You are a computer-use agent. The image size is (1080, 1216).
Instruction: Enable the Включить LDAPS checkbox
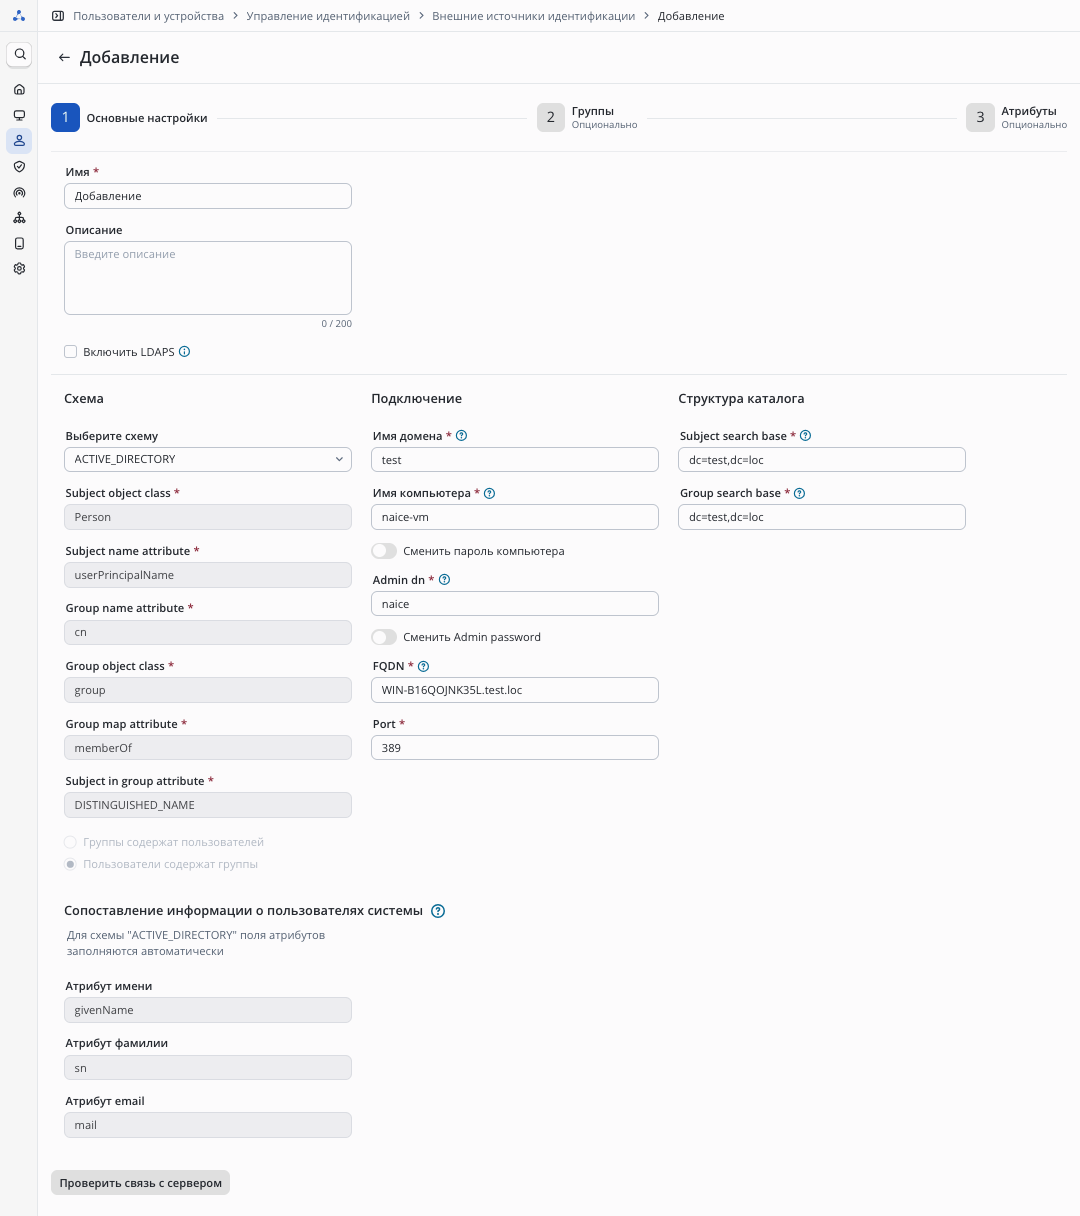pyautogui.click(x=71, y=352)
